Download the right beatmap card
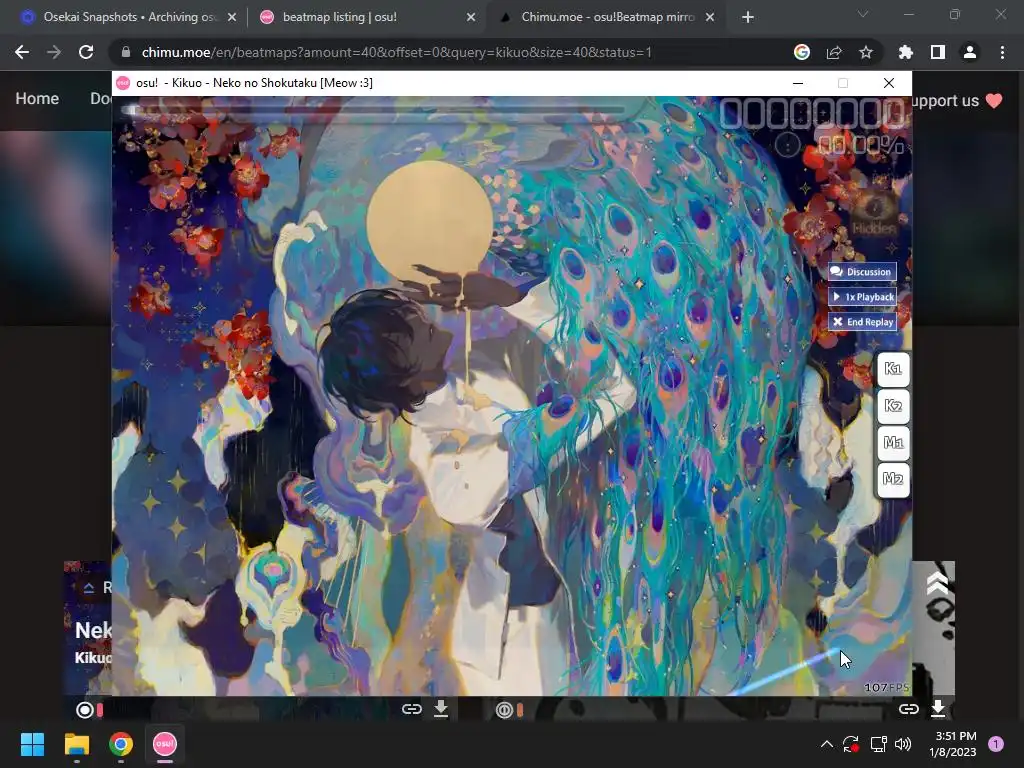Screen dimensions: 1024x768 (938, 709)
